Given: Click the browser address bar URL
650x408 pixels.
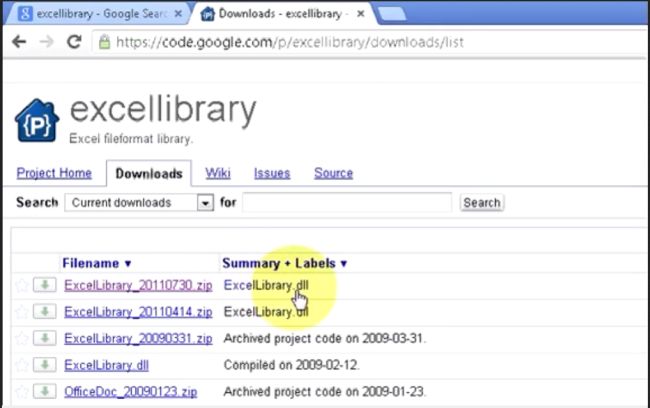Looking at the screenshot, I should [x=290, y=42].
